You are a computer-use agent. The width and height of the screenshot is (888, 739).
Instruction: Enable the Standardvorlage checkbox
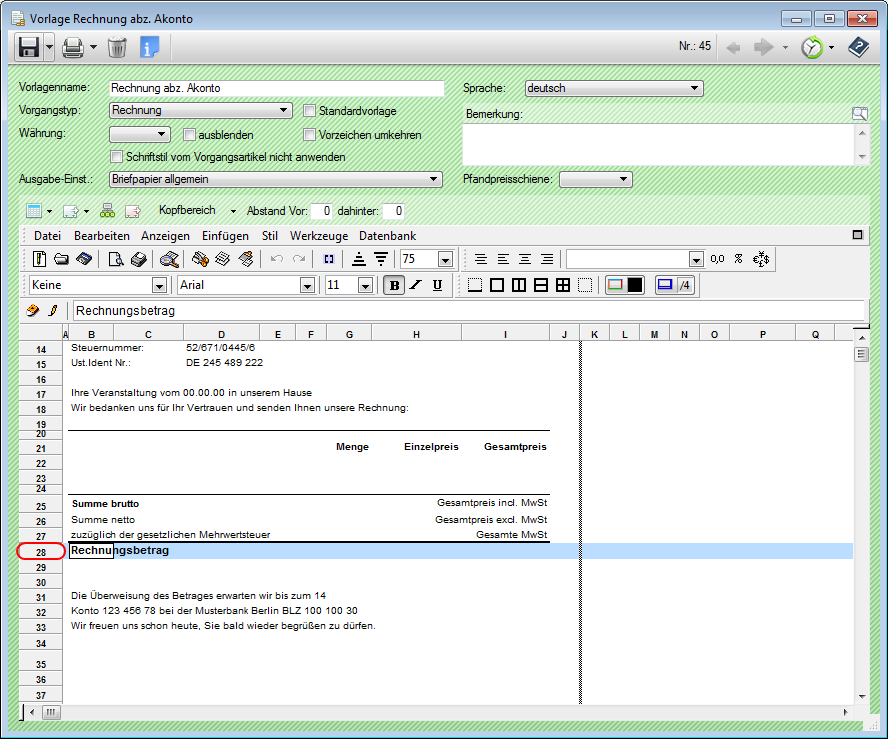click(x=310, y=111)
